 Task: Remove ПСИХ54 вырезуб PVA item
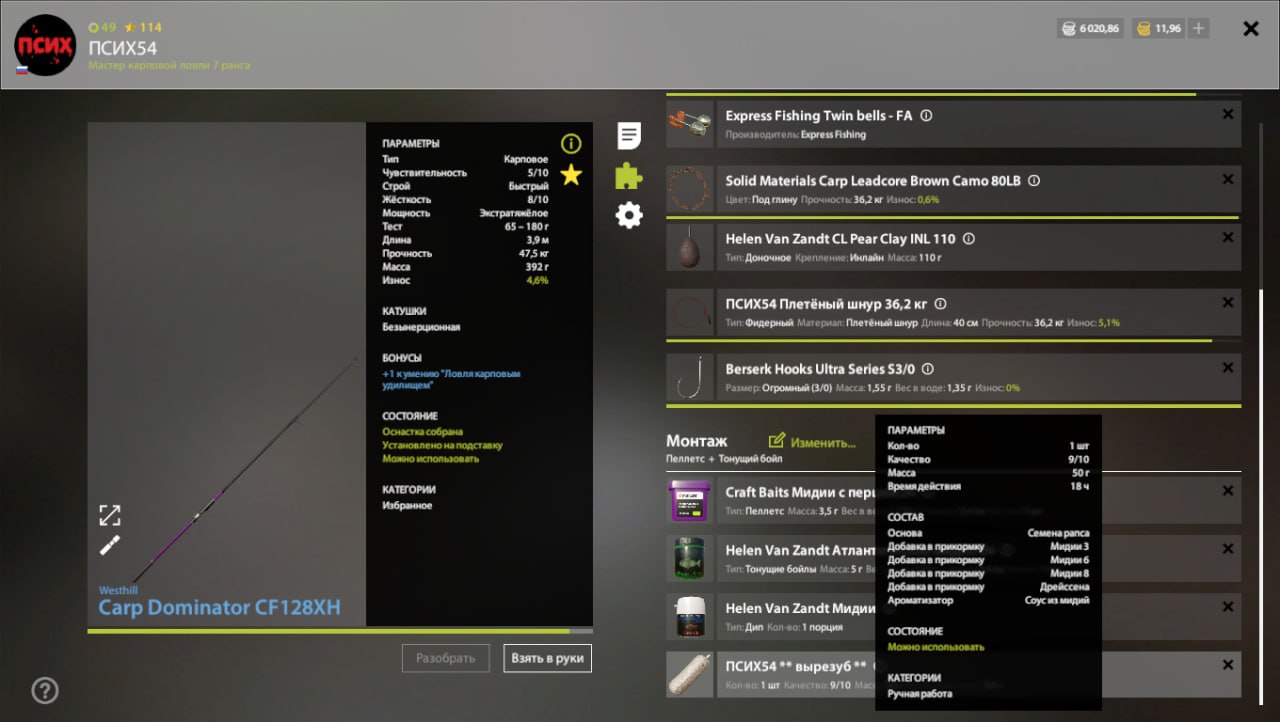[1228, 665]
